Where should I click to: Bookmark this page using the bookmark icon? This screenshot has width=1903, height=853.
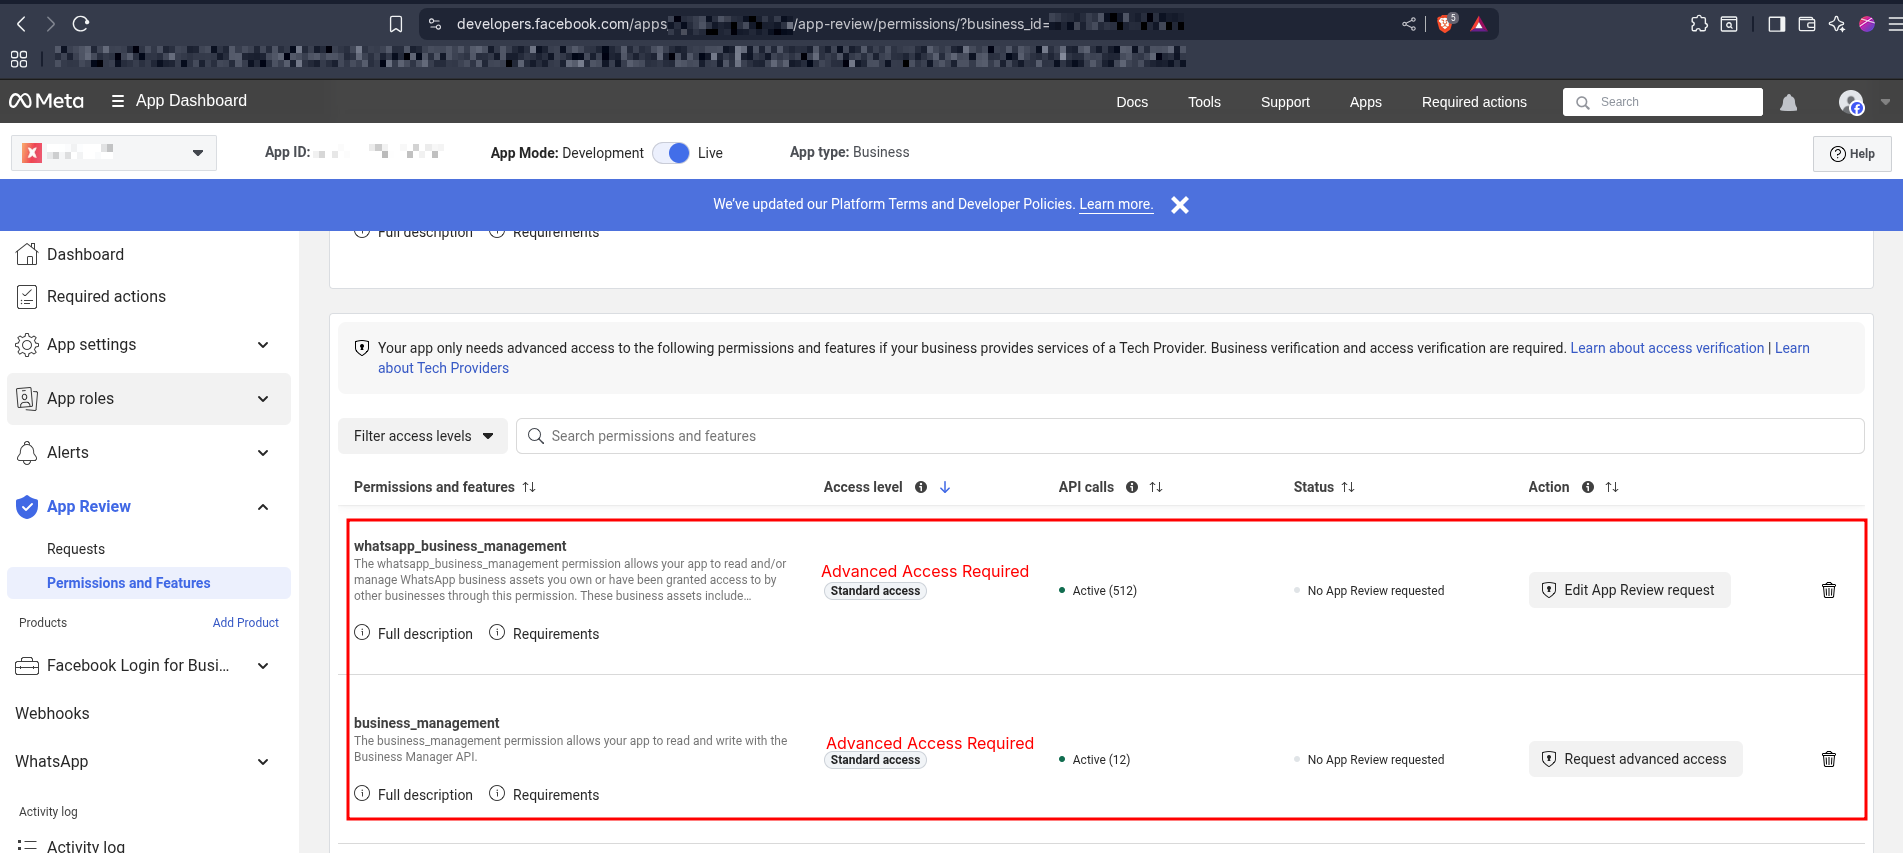point(396,24)
